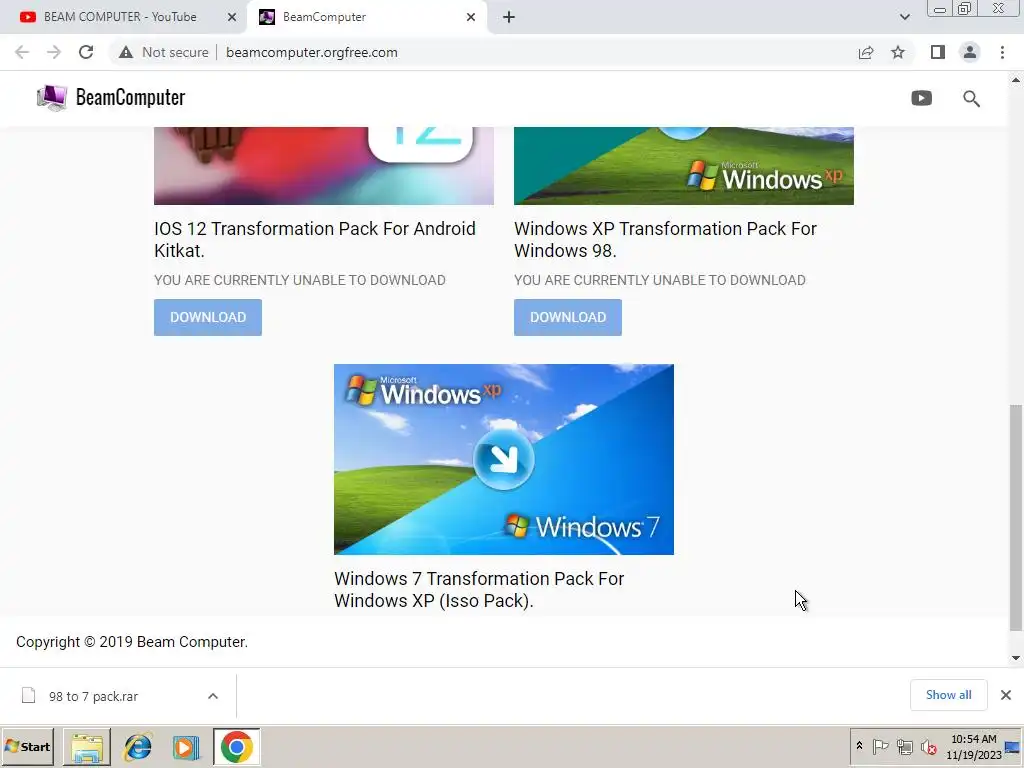Open the downloaded 98 to 7 pack.rar

tap(93, 696)
